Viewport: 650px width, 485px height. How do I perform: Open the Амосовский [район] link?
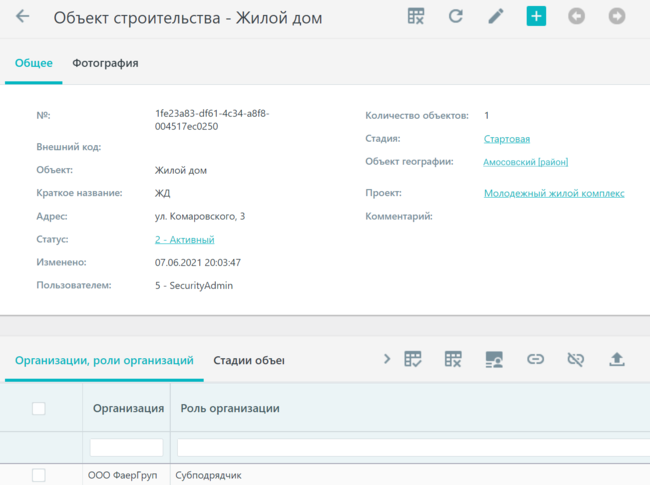(526, 162)
